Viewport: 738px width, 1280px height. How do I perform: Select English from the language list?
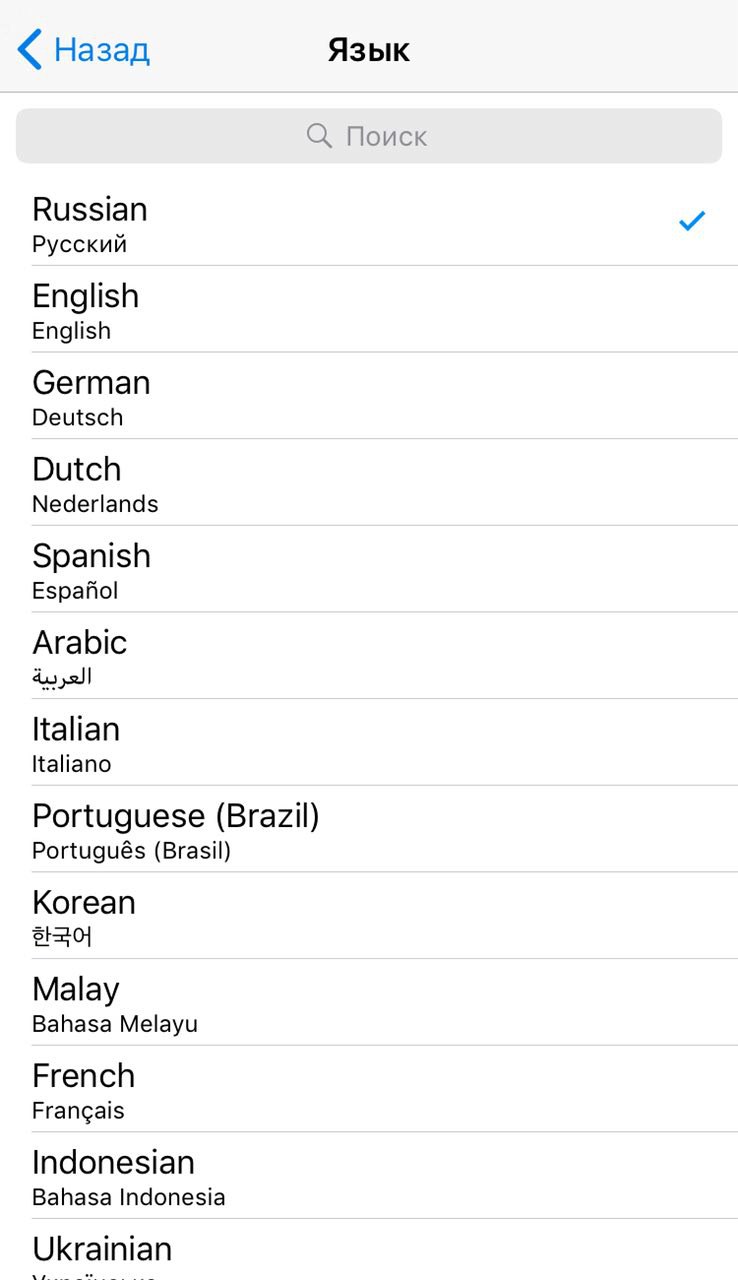tap(369, 309)
